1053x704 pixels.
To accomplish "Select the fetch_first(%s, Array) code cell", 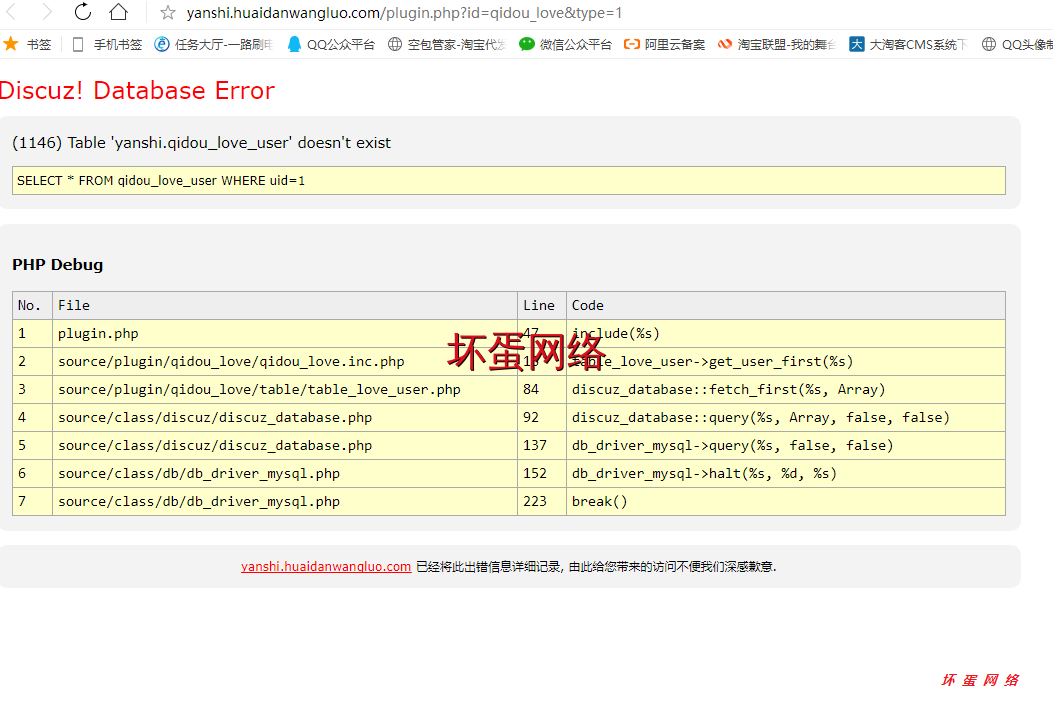I will click(x=786, y=390).
